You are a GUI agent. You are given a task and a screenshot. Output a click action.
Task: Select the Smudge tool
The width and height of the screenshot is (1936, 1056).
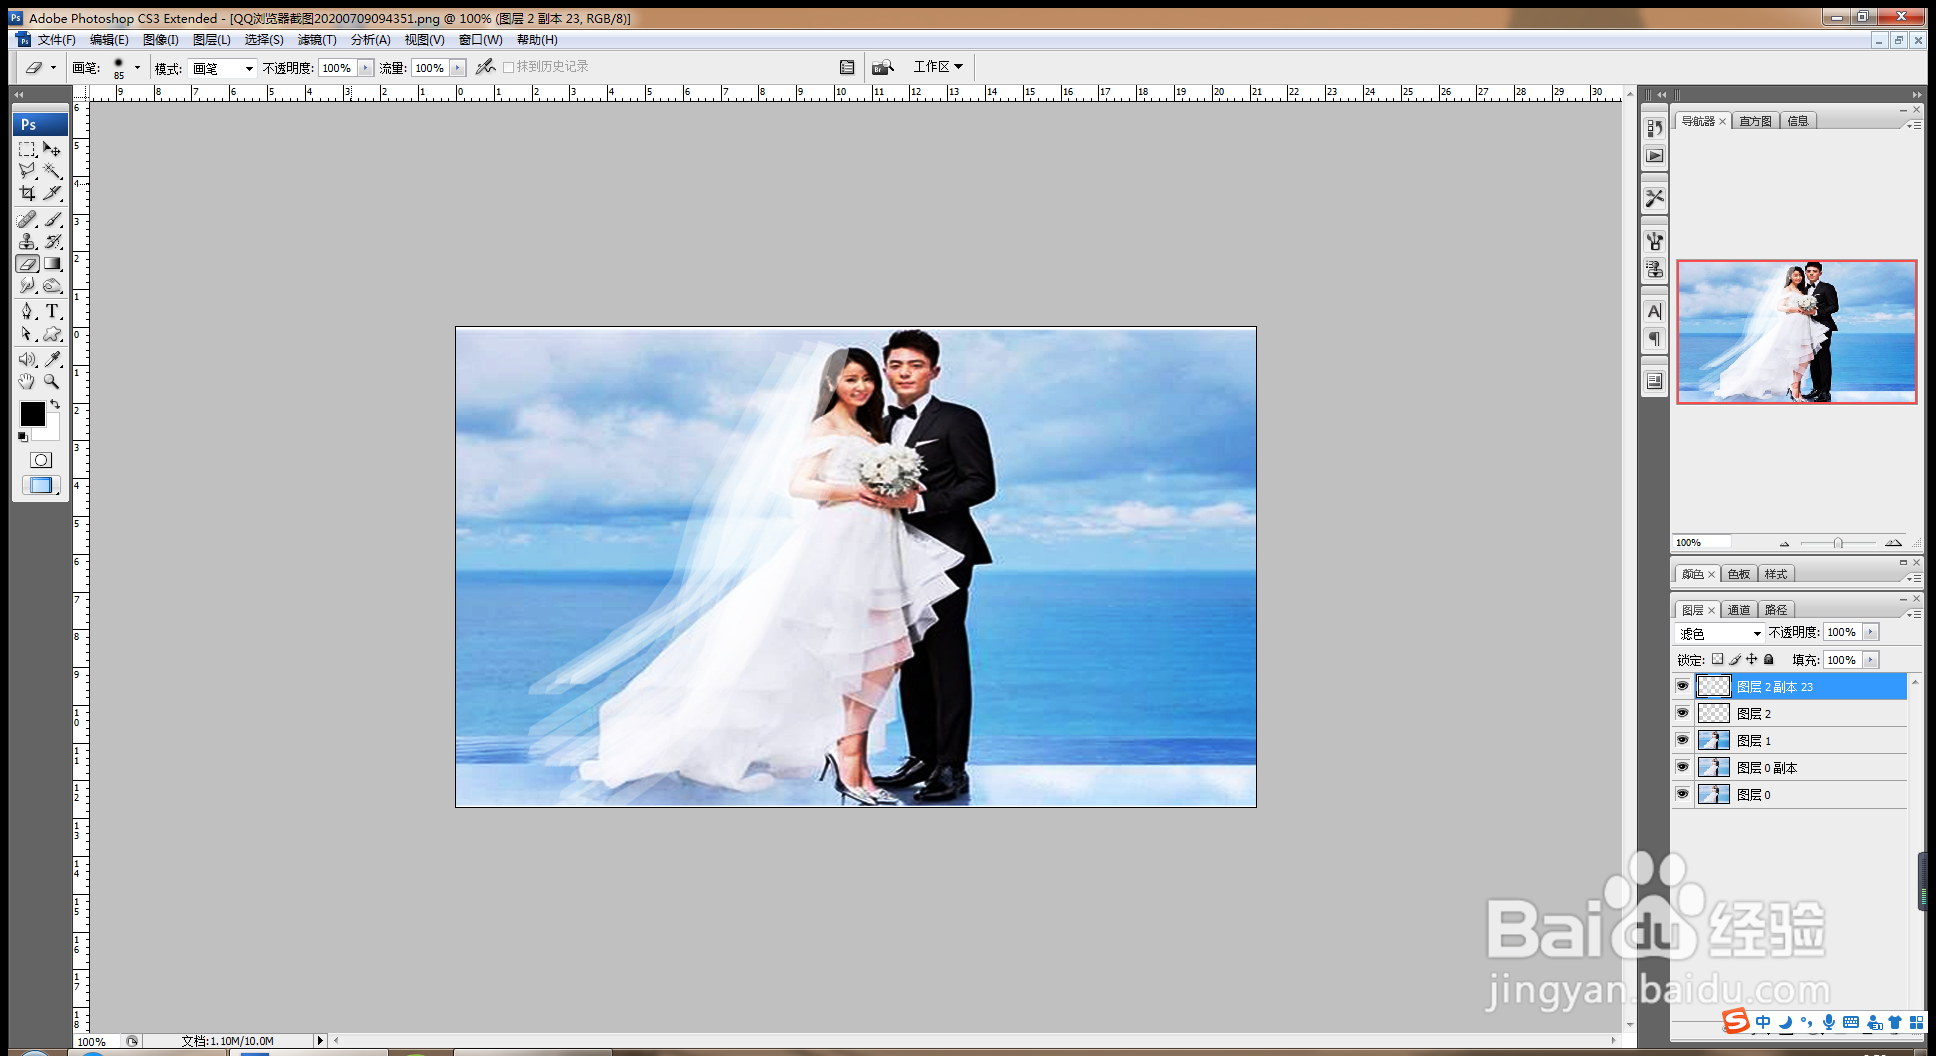point(28,286)
